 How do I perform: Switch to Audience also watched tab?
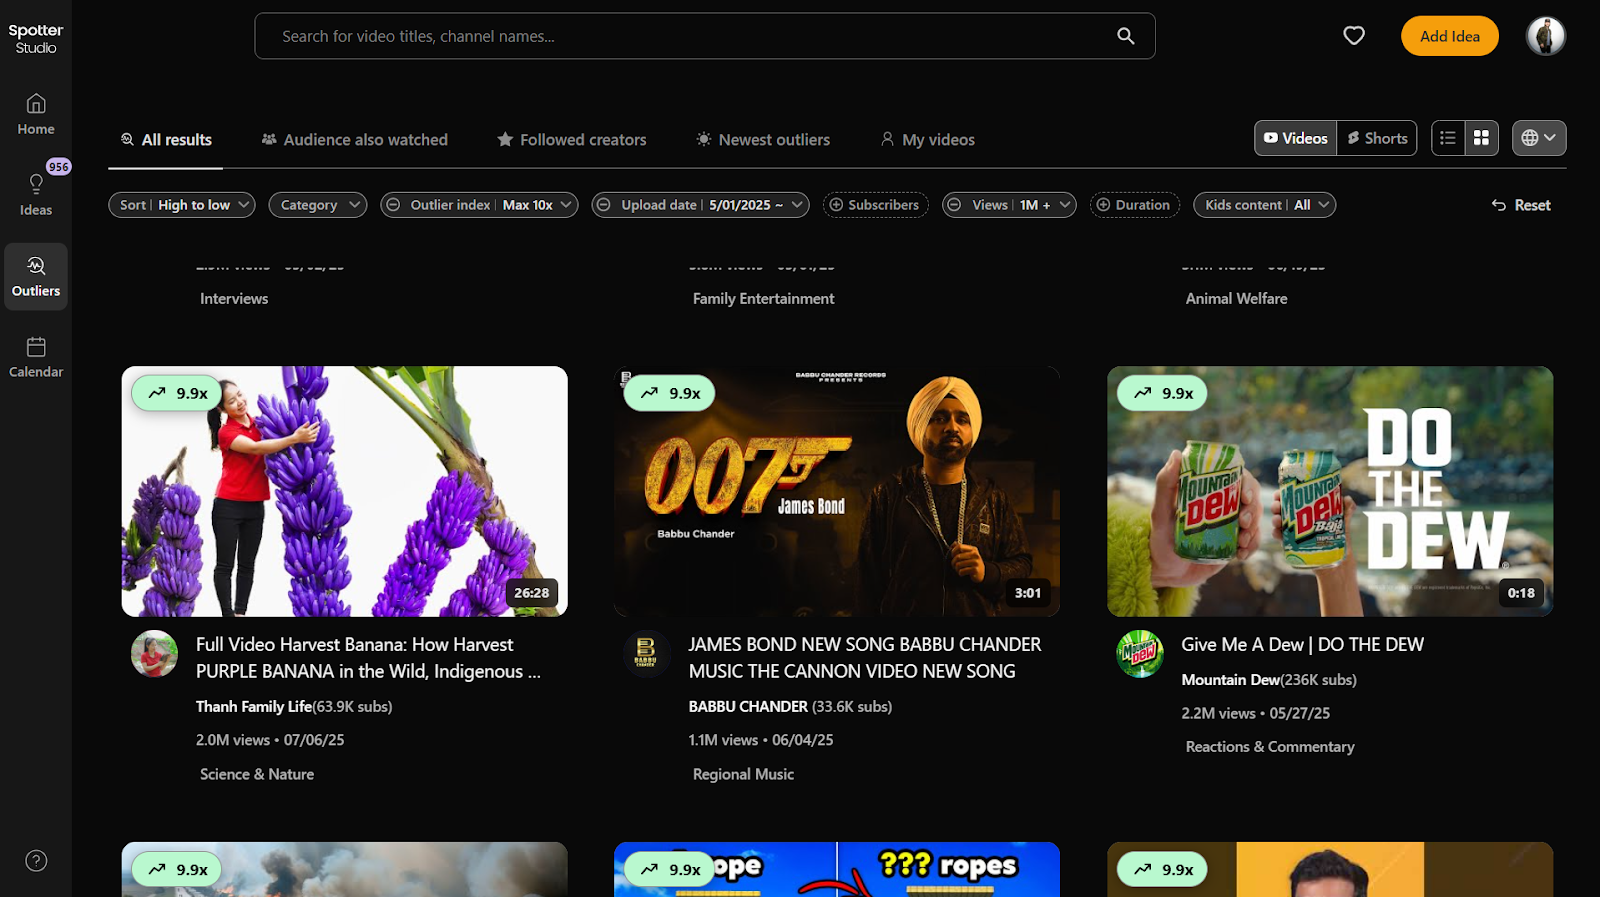pyautogui.click(x=355, y=140)
